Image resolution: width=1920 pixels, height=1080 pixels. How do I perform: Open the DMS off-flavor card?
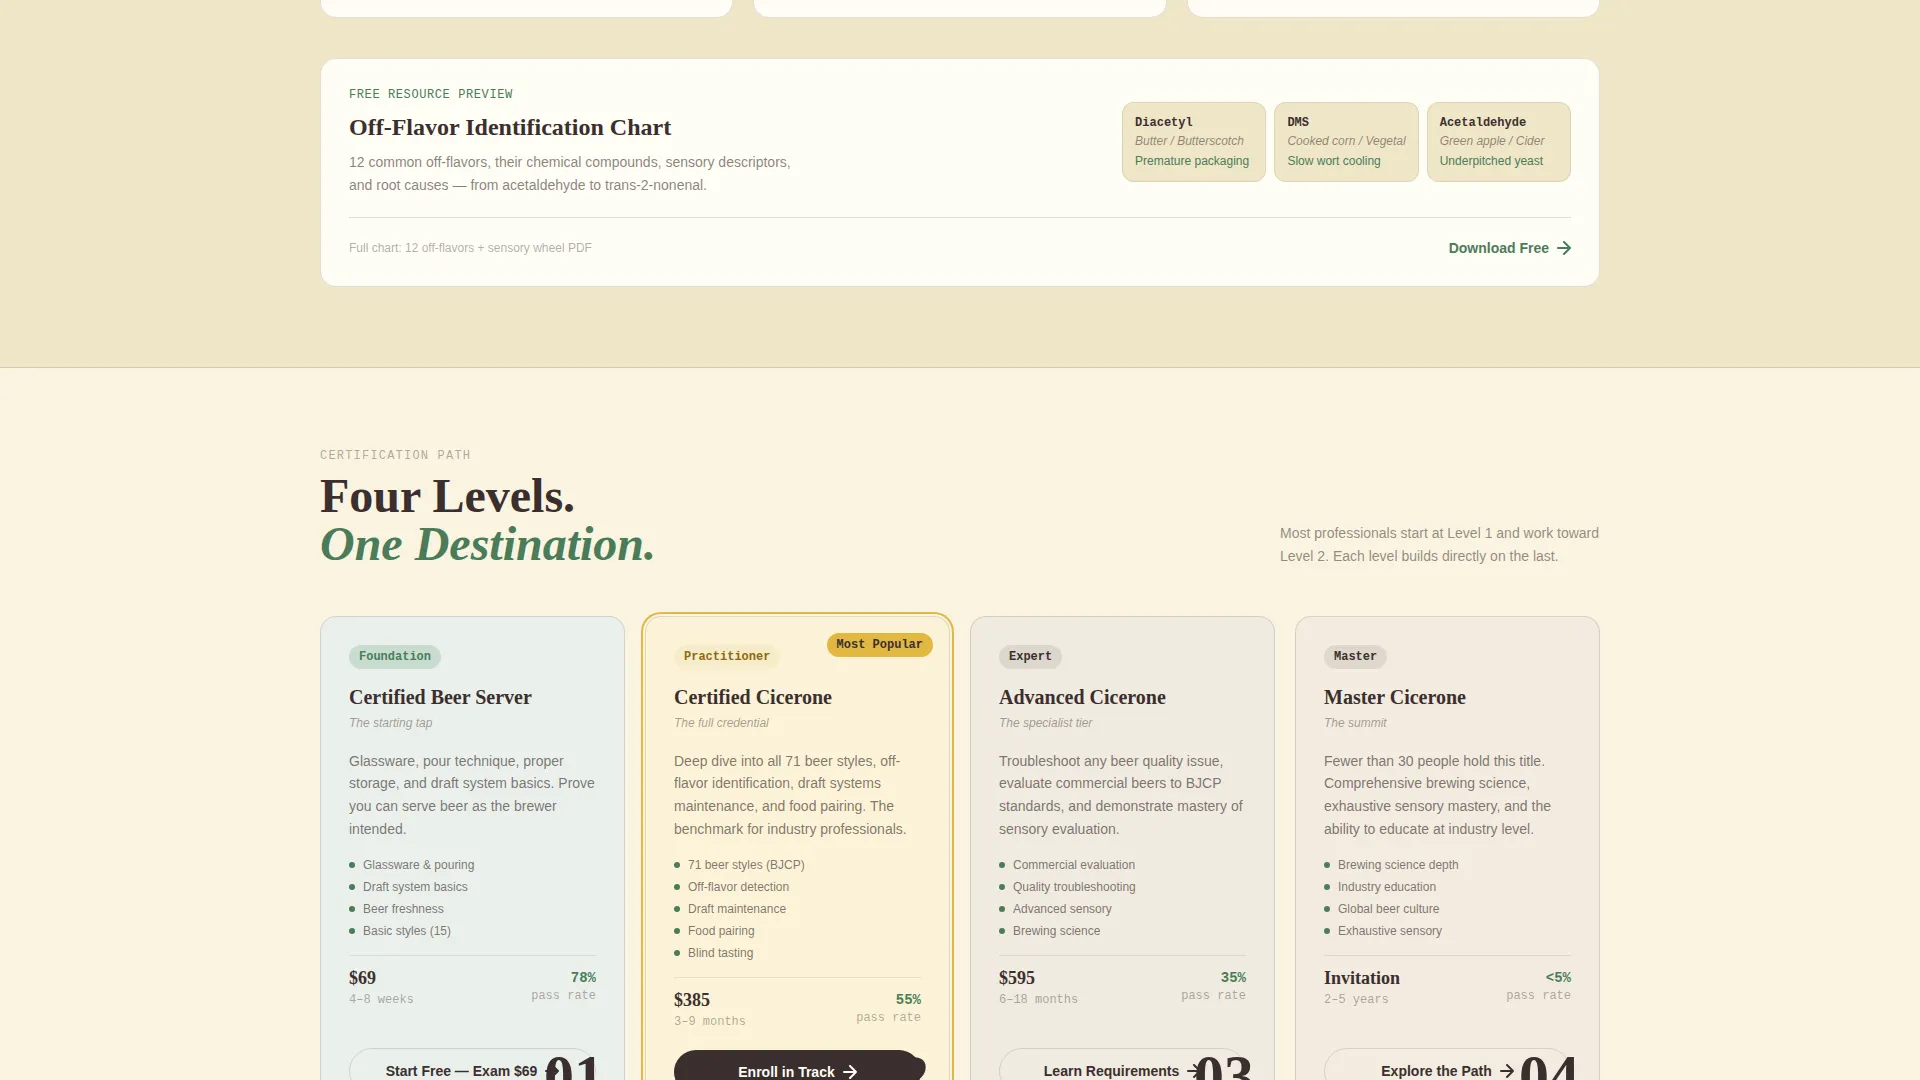(x=1346, y=142)
